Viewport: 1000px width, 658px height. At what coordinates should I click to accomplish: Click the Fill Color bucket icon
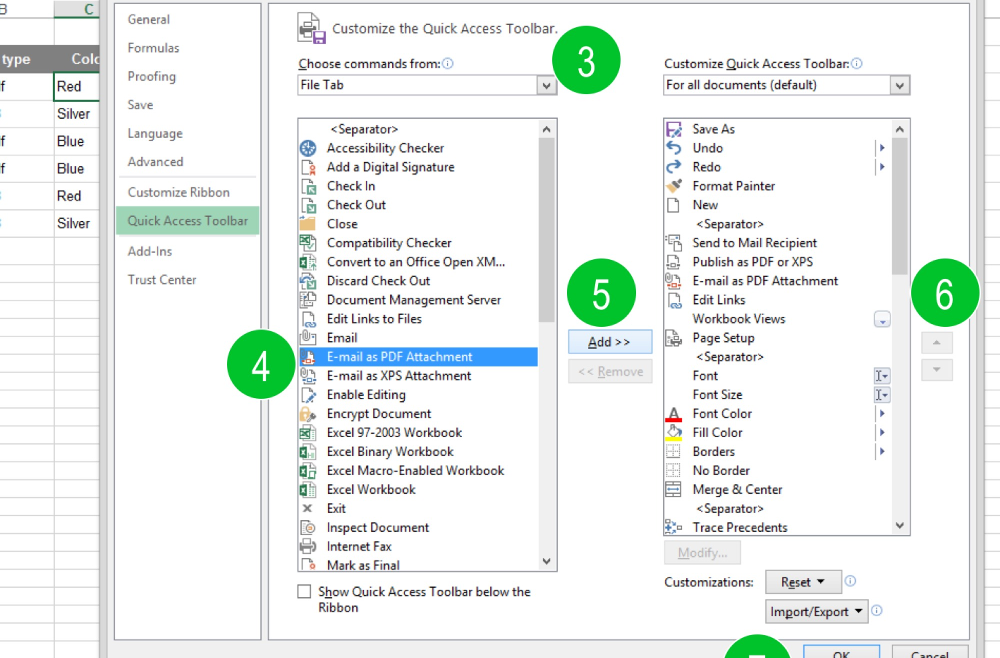(x=673, y=433)
